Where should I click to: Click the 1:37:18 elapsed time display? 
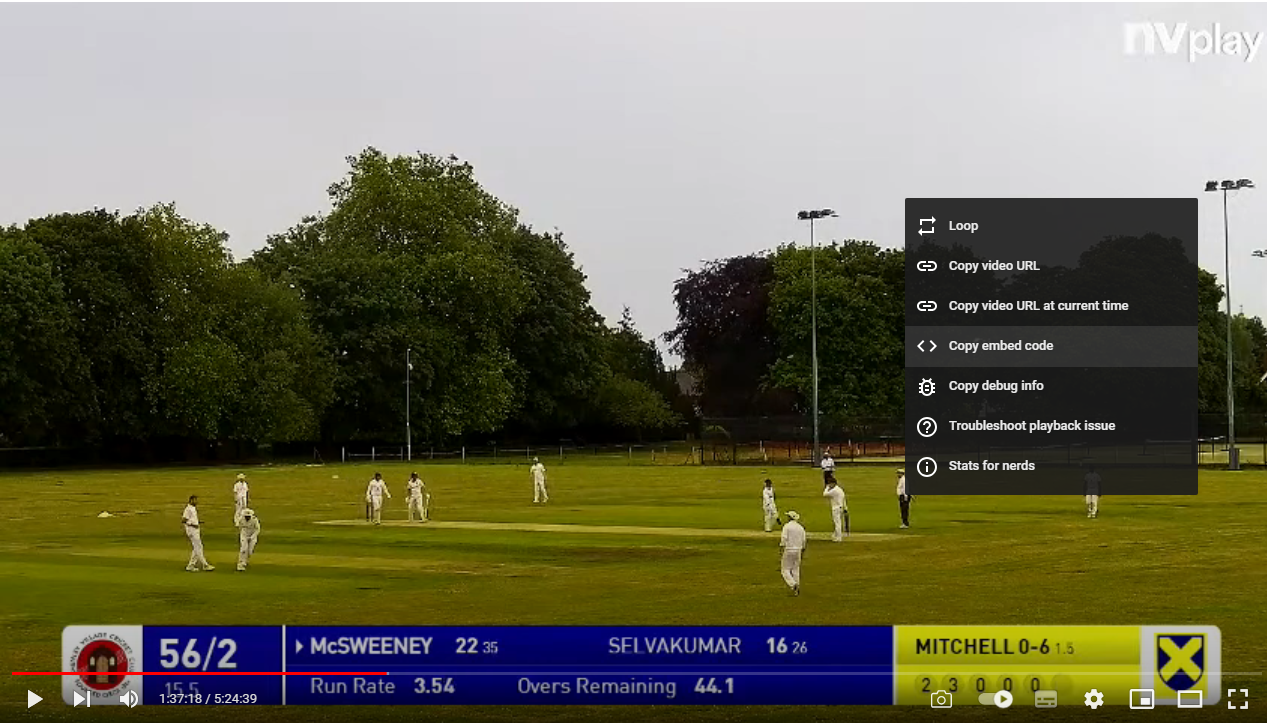tap(180, 699)
